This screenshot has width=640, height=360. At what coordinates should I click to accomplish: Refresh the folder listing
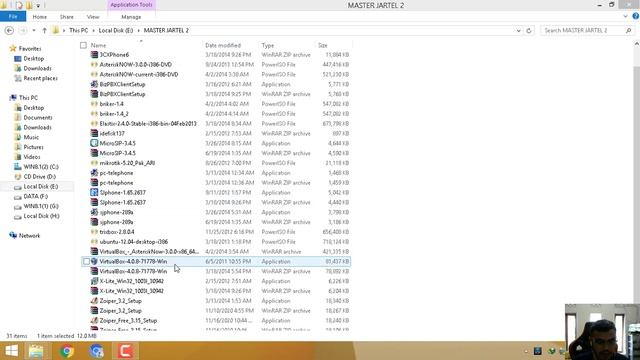click(x=529, y=31)
